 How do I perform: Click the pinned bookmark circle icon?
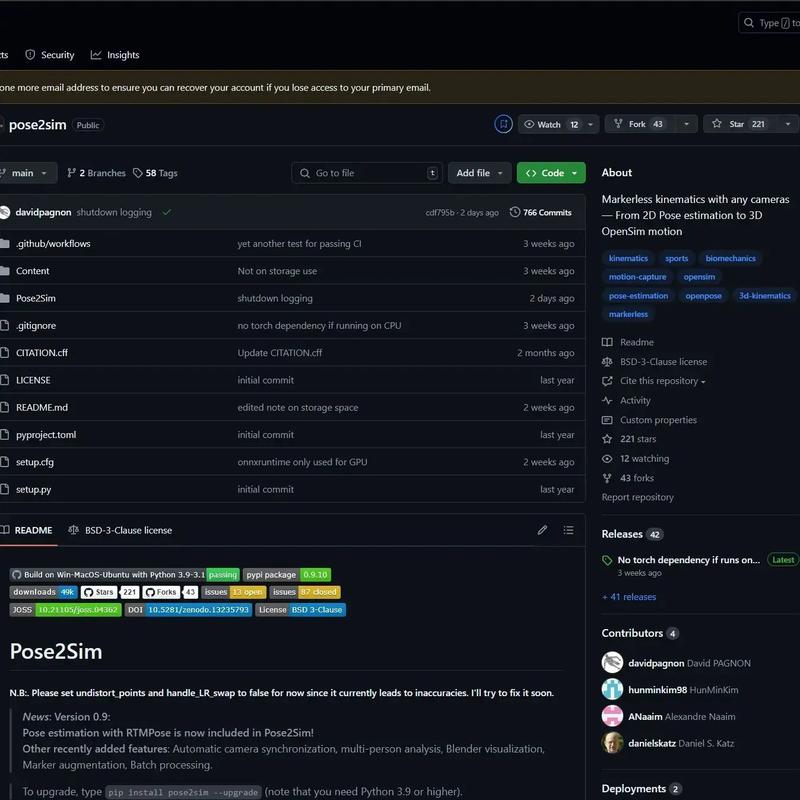(x=503, y=124)
